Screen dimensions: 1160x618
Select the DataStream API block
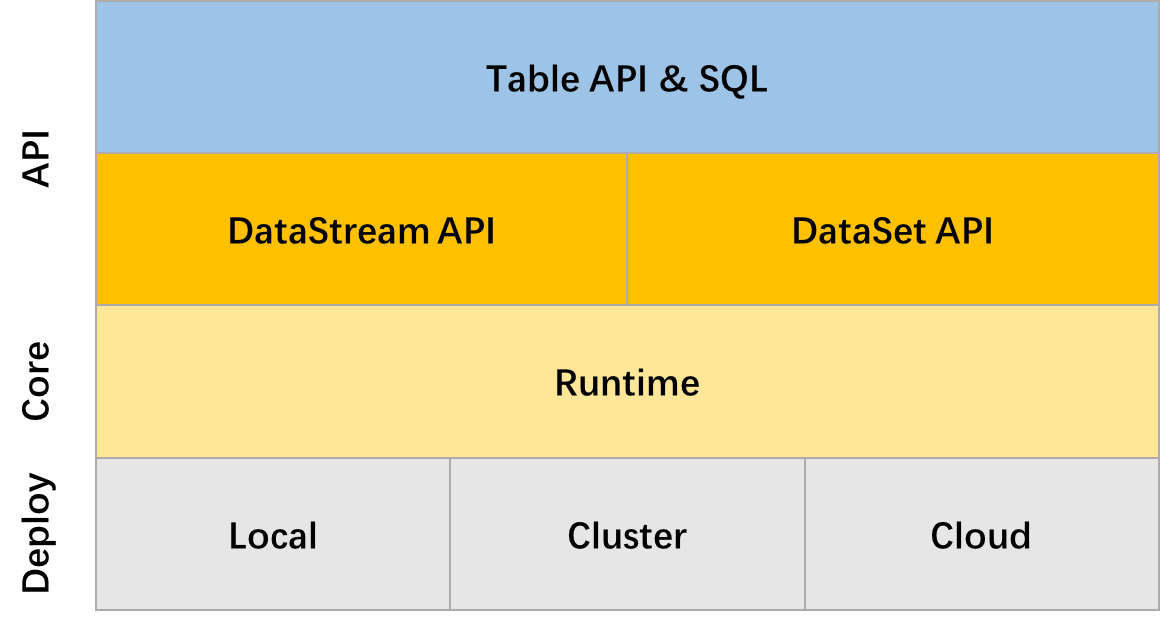361,229
